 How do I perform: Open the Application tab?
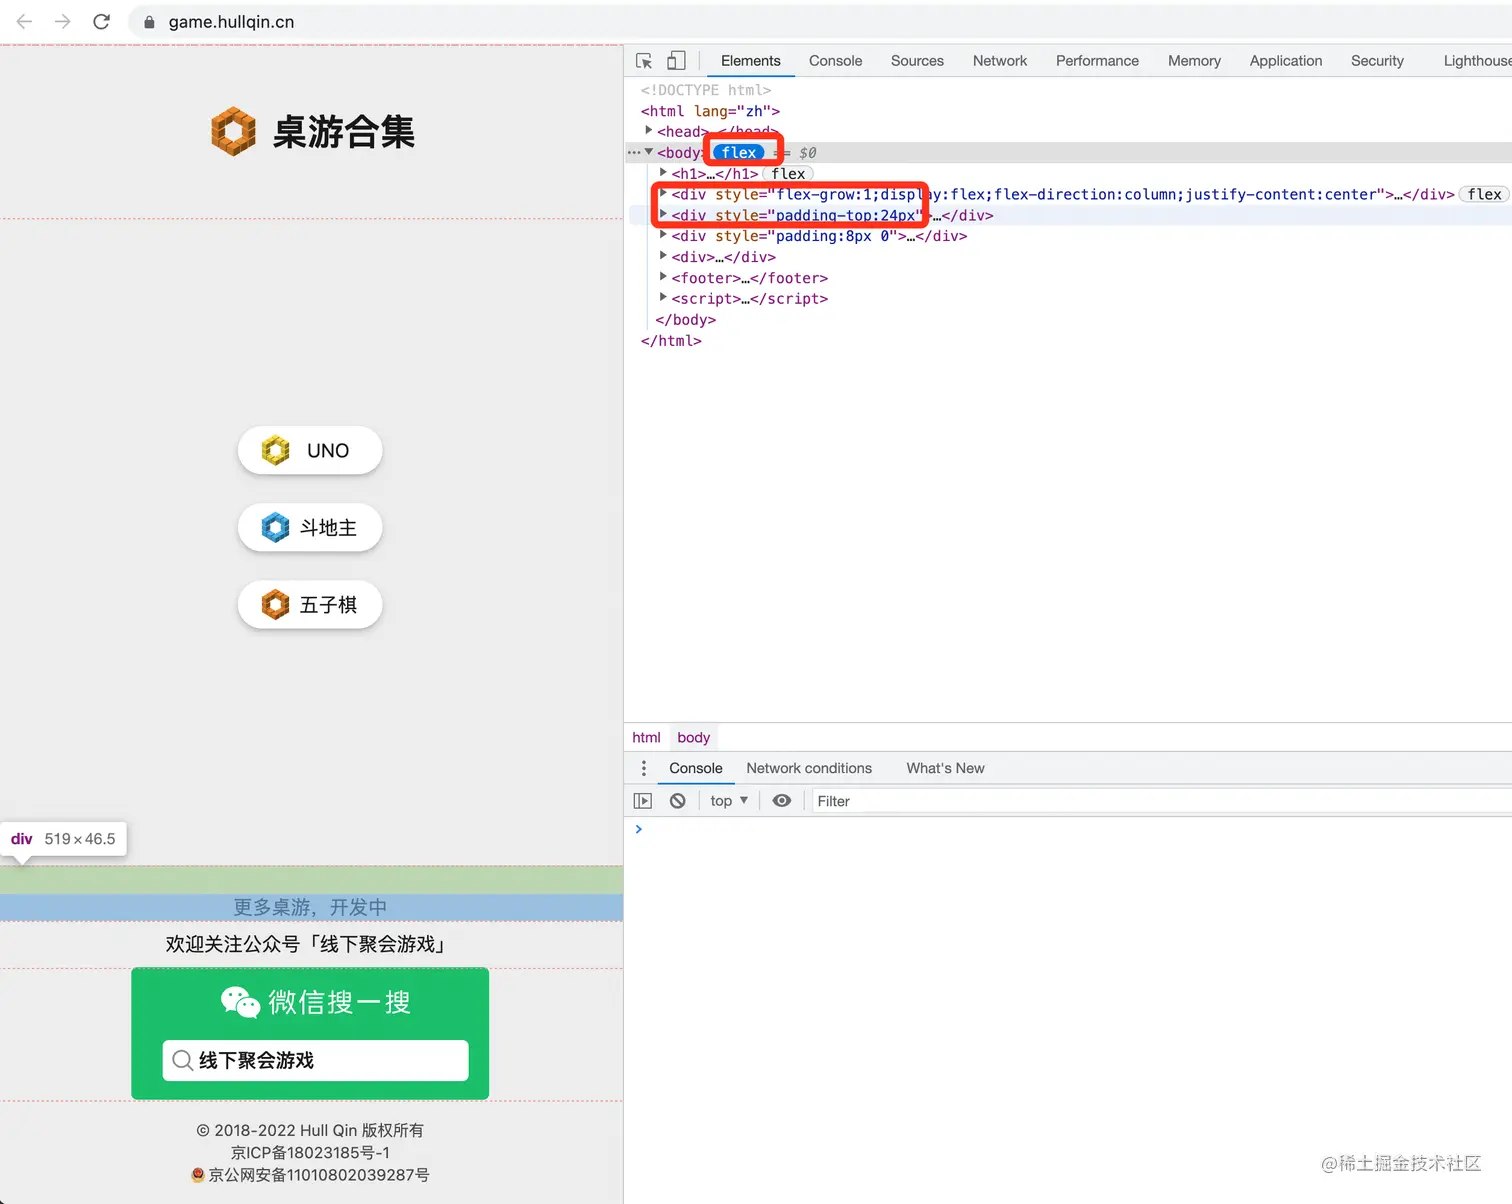[1286, 61]
